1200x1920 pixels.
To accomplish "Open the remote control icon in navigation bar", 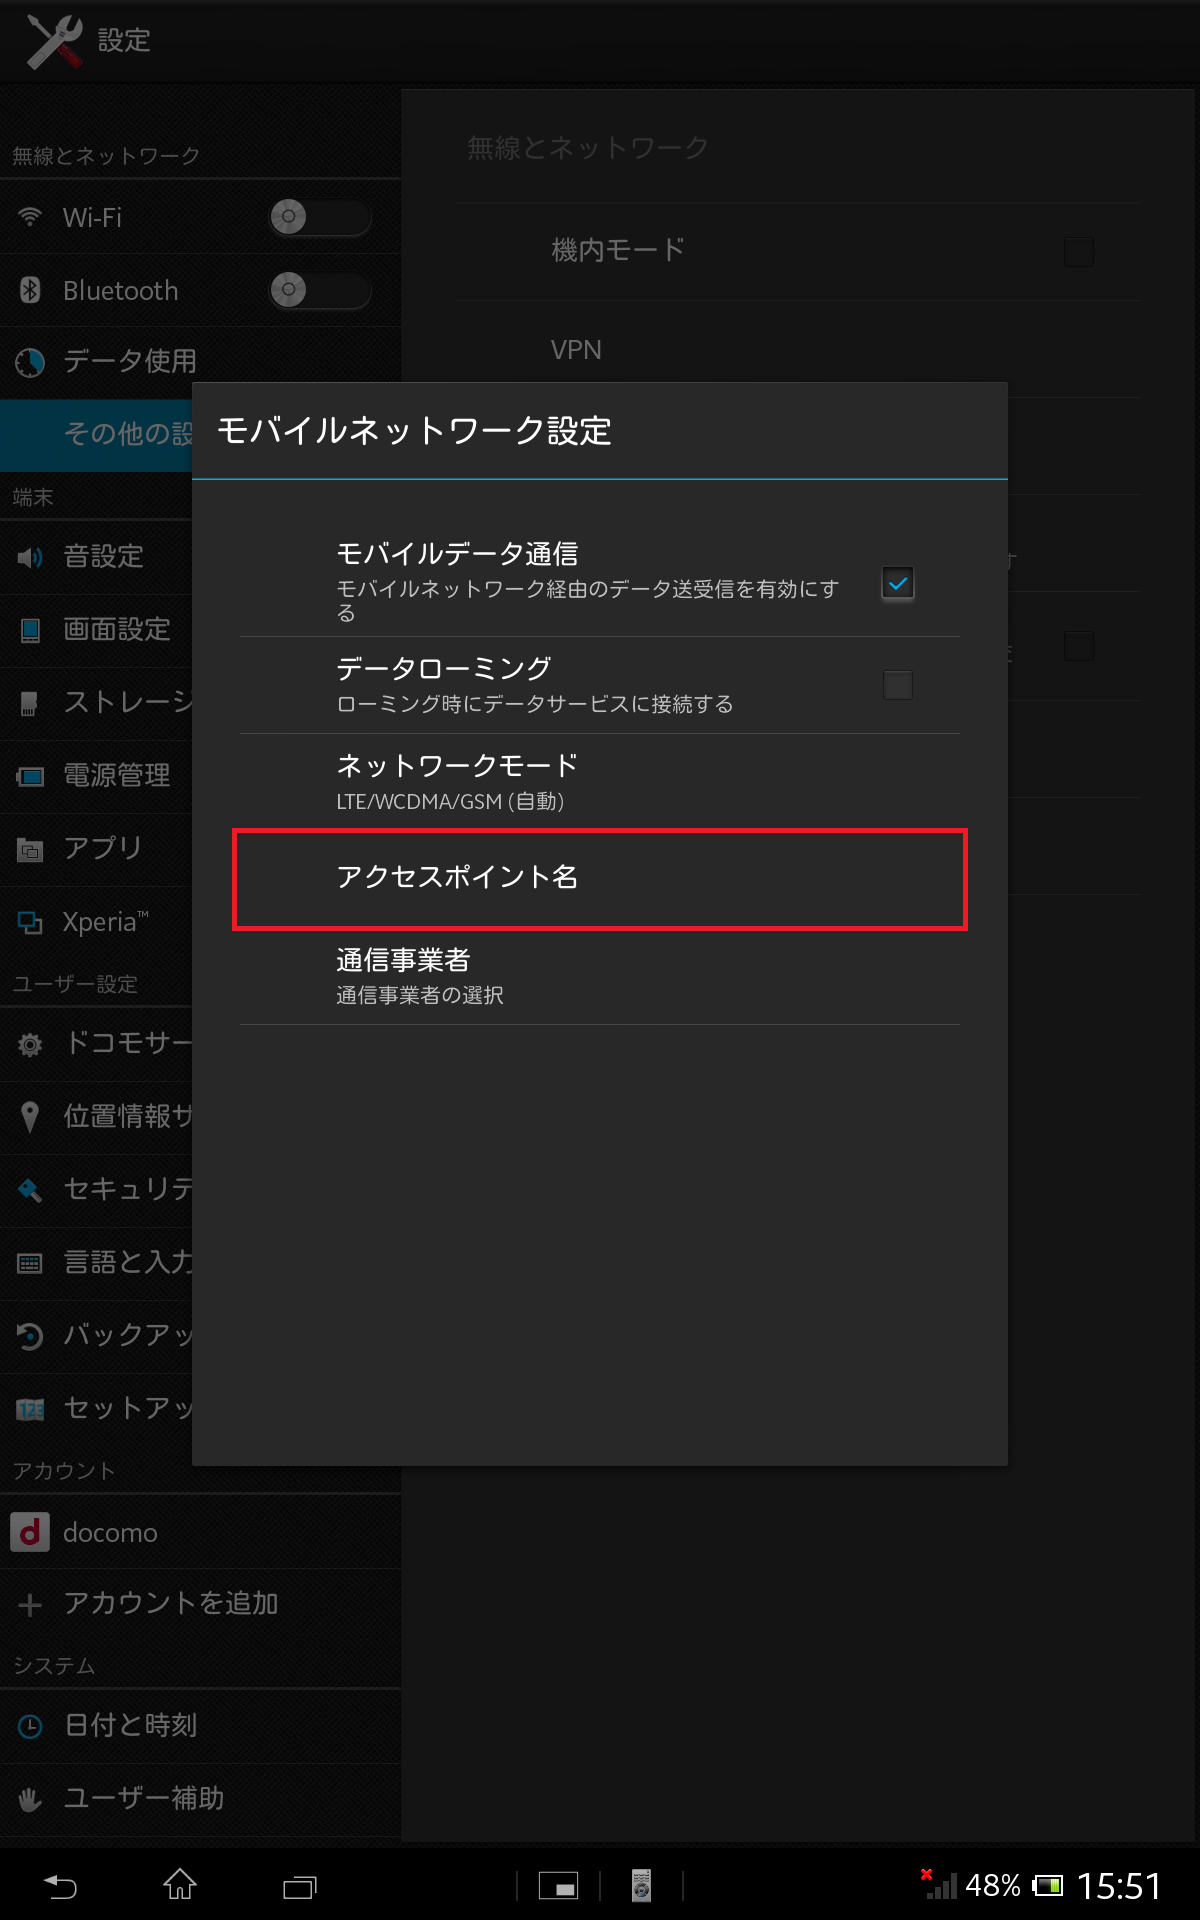I will click(x=641, y=1885).
